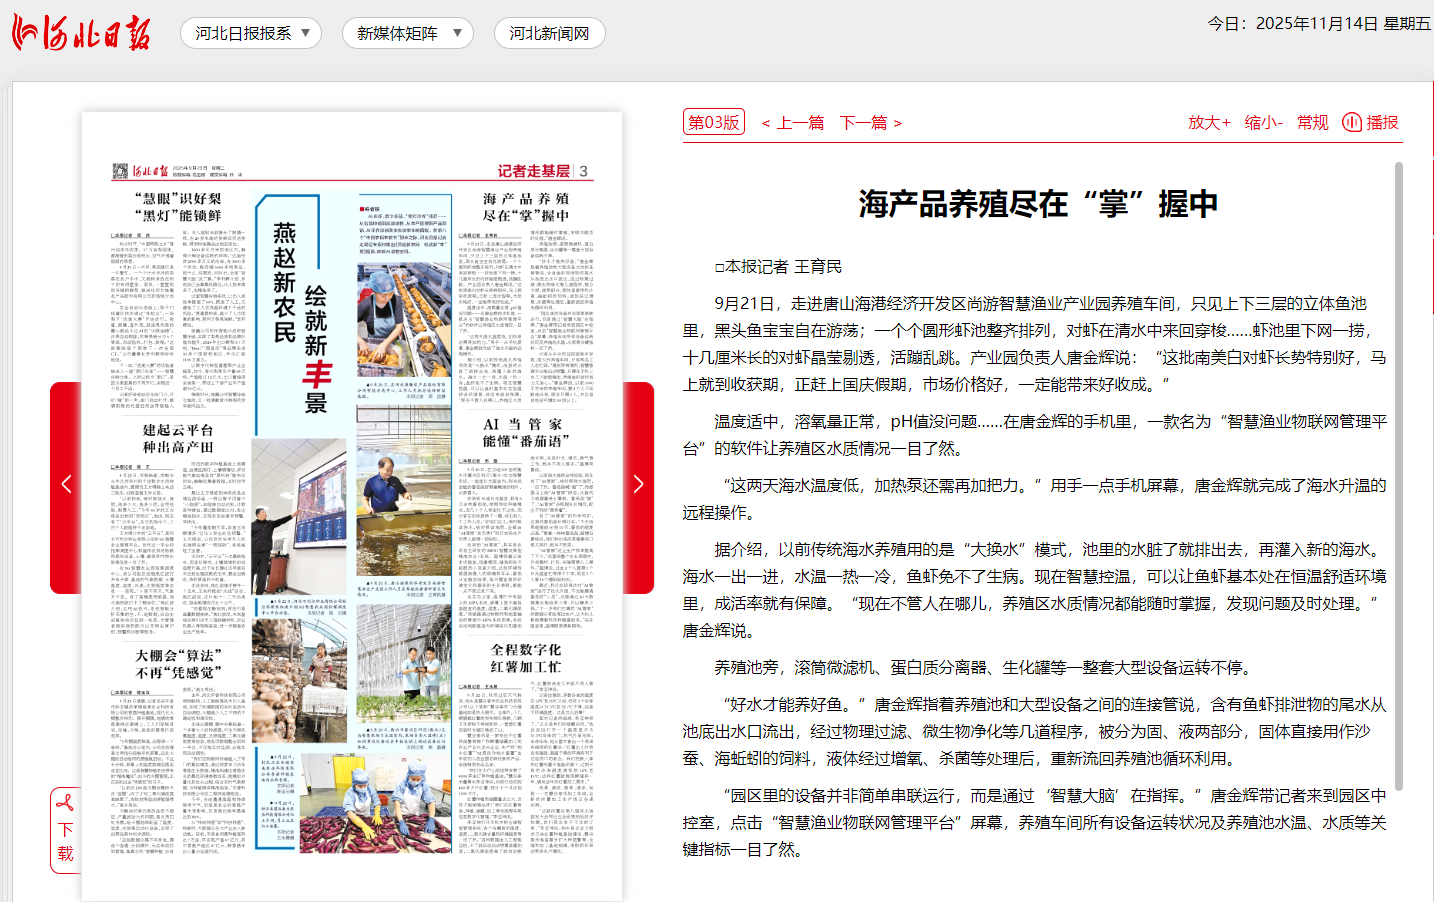Download the page PDF via 下载 sidebar button
The width and height of the screenshot is (1434, 902).
64,830
